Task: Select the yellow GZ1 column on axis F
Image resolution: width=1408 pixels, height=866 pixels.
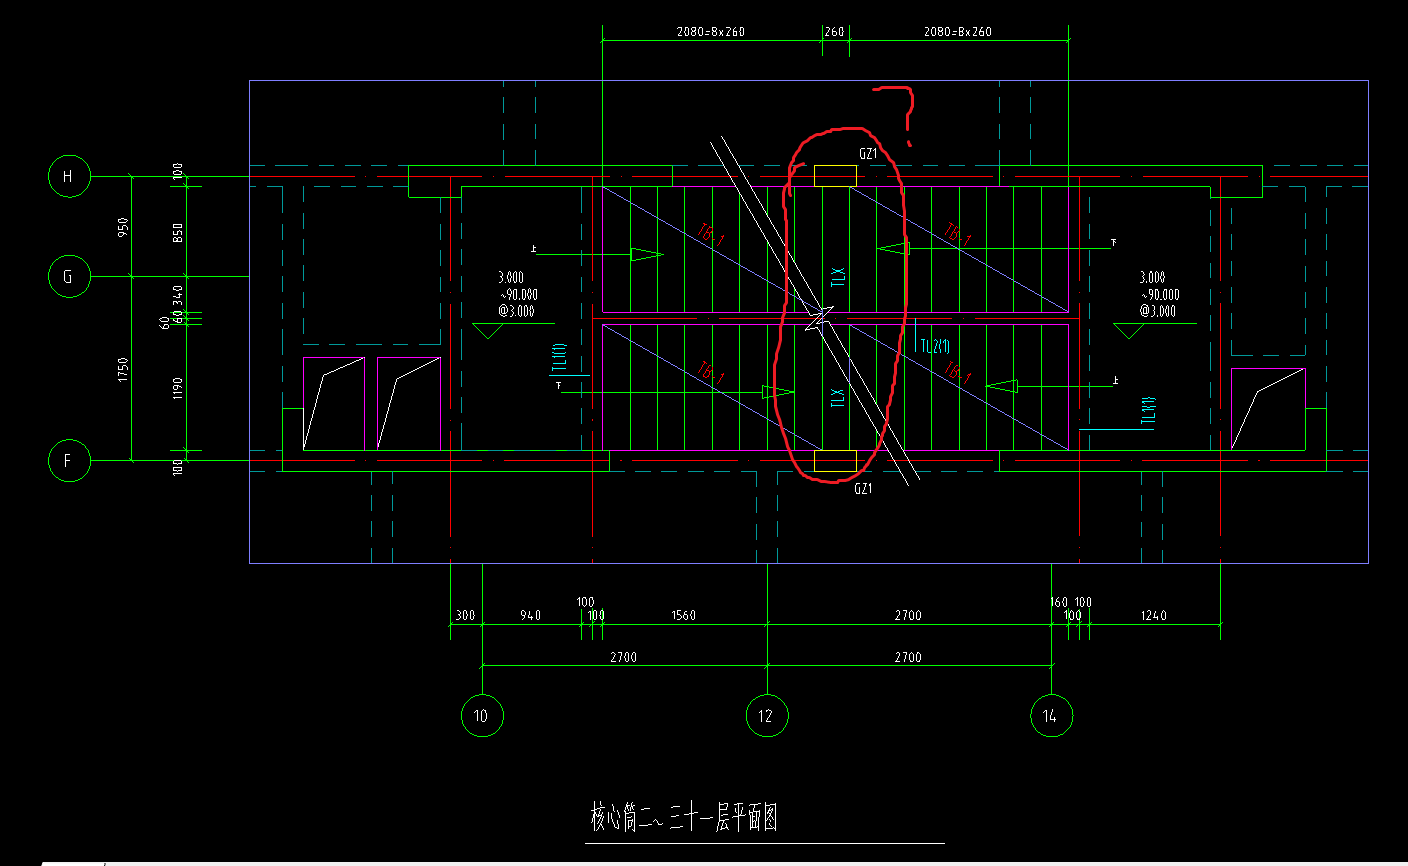Action: (x=835, y=461)
